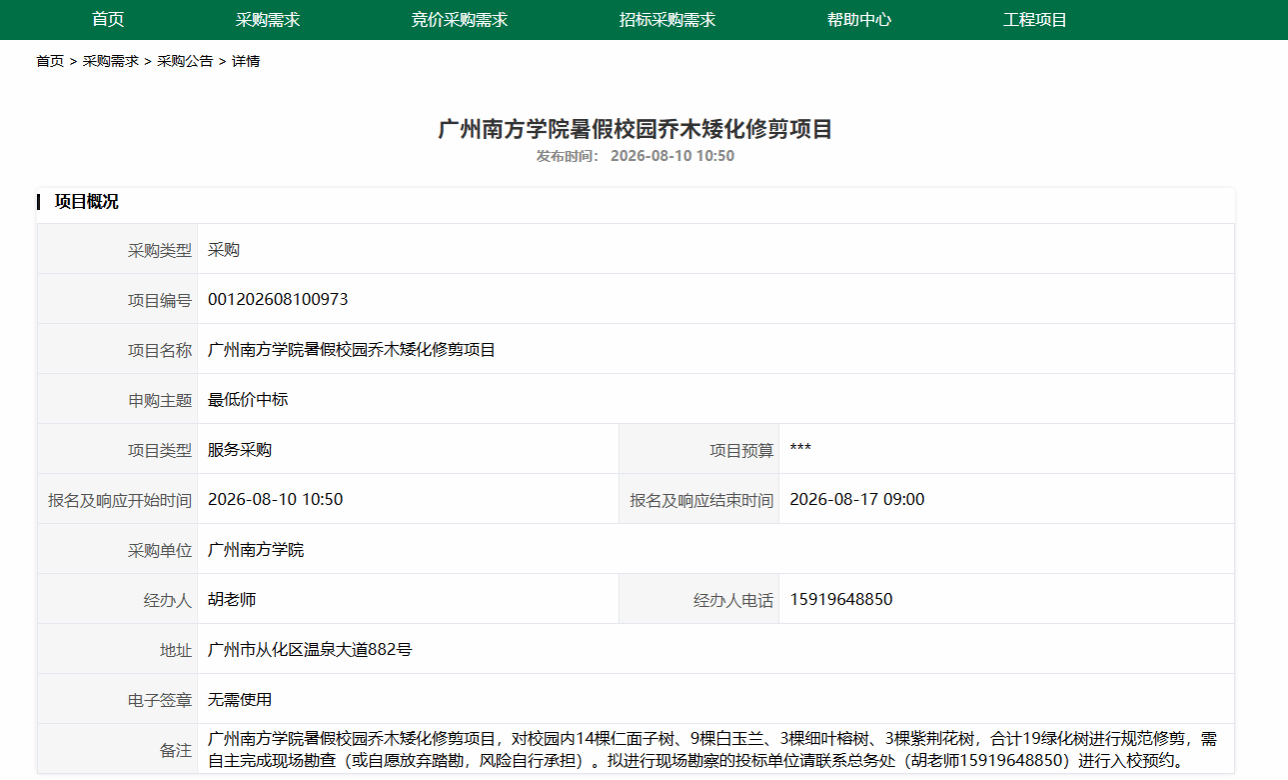
Task: Click the 申购主题 row label
Action: (x=160, y=400)
